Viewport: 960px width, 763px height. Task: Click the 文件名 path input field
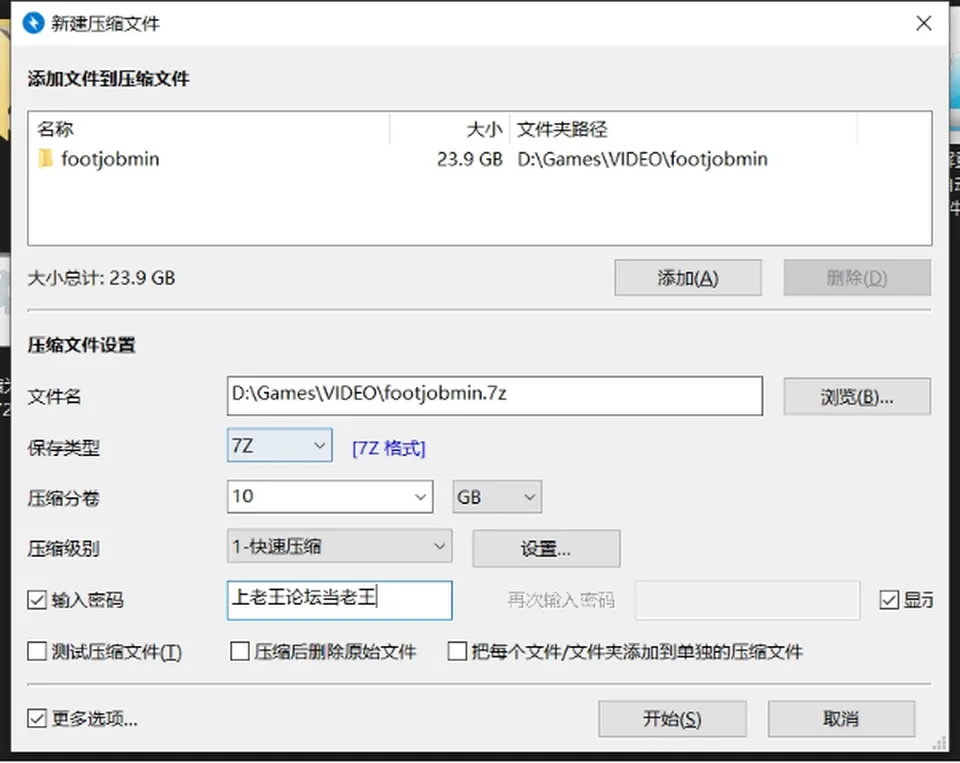[x=495, y=396]
